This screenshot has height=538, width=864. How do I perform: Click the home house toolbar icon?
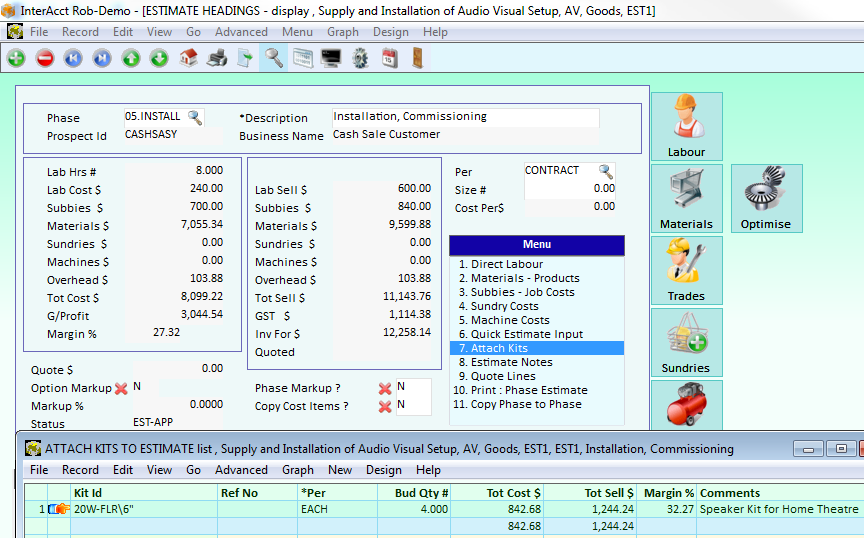[x=188, y=58]
